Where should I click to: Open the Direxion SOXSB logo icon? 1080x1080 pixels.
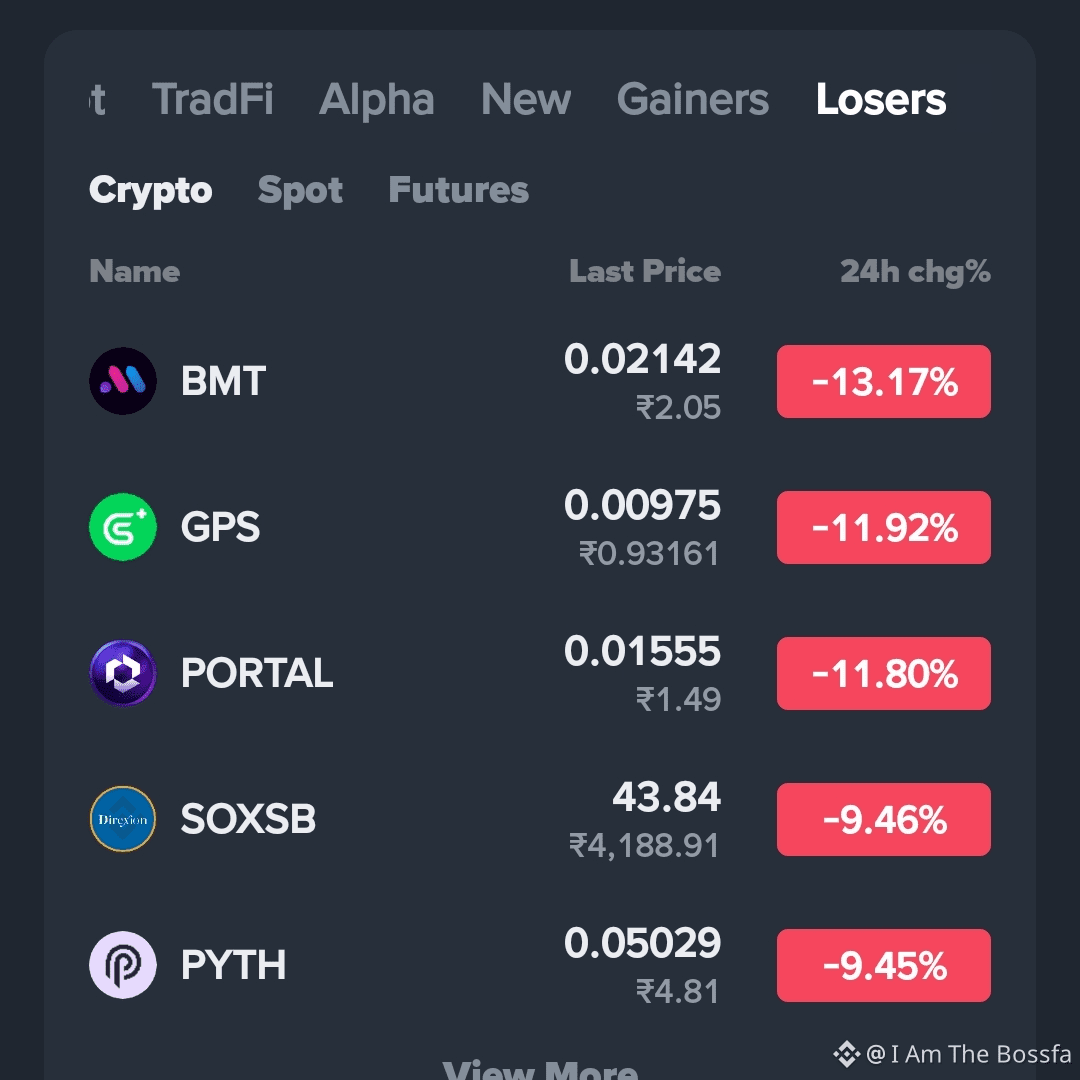[123, 819]
